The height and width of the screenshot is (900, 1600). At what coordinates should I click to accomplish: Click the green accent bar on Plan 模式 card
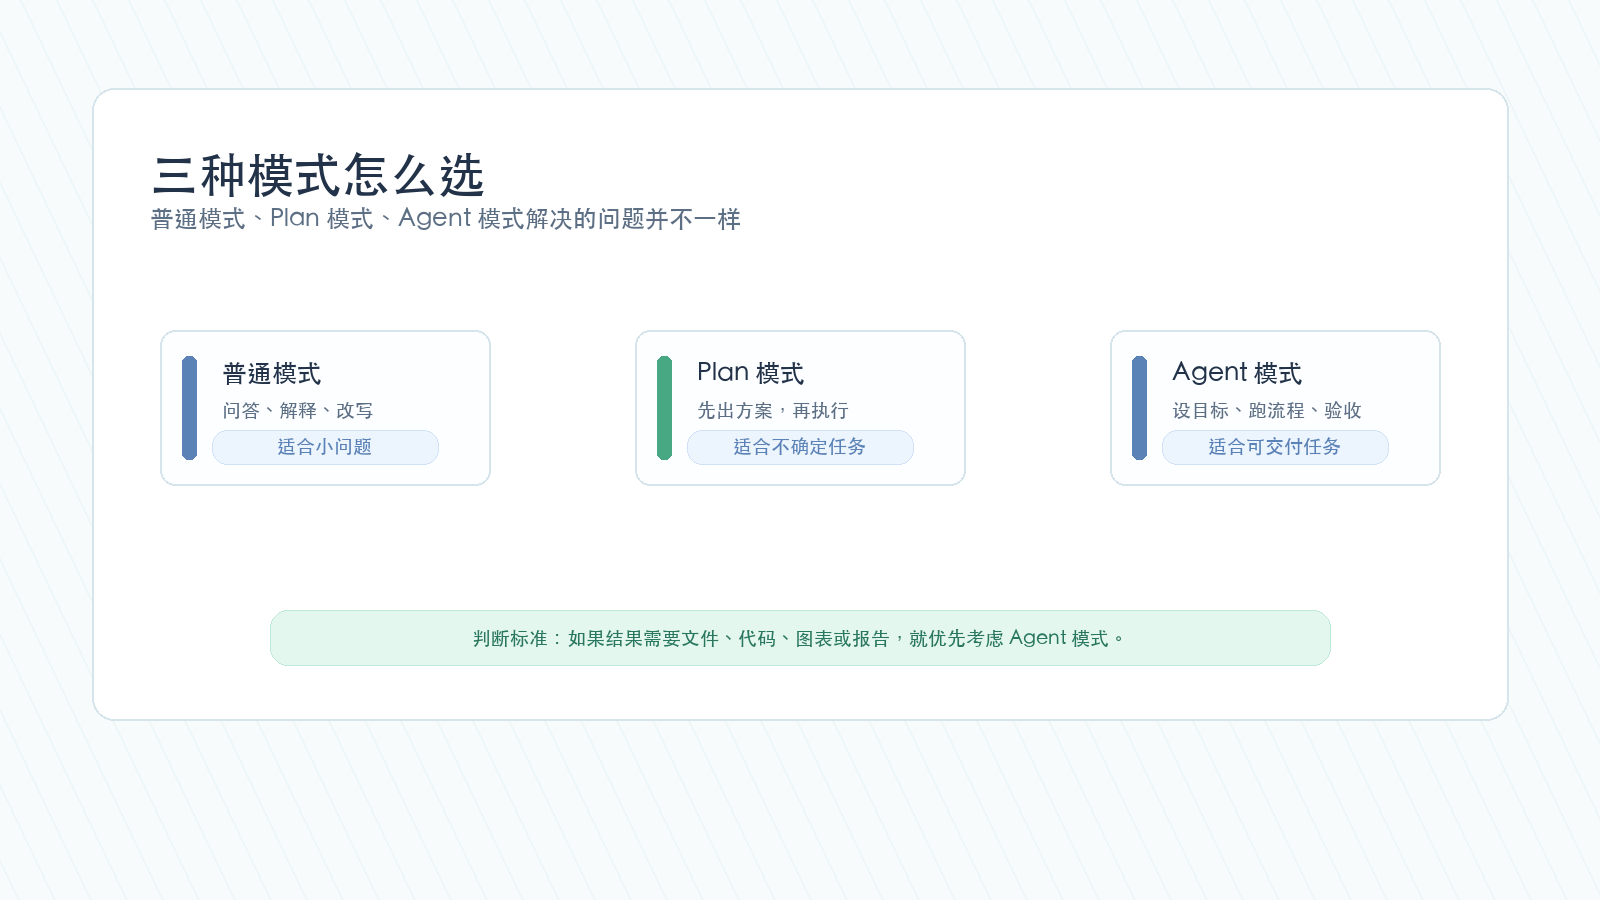(x=665, y=408)
